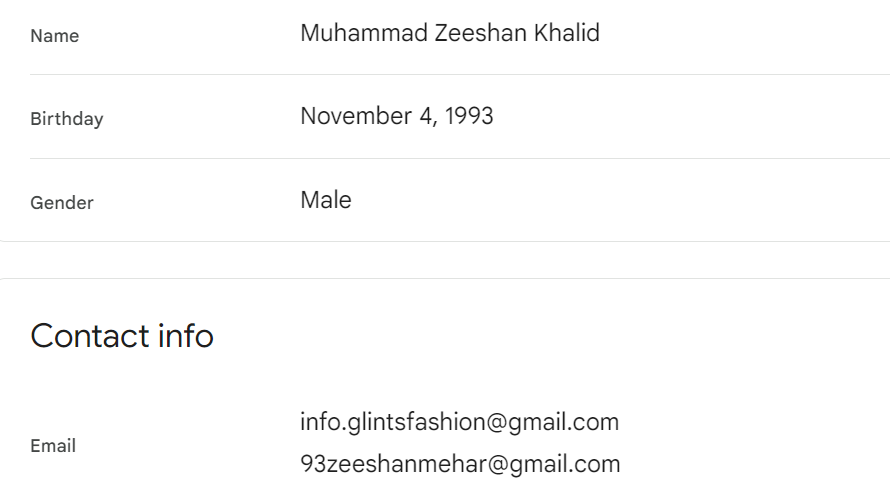Screen dimensions: 890x500
Task: Click the divider line below the Birthday row
Action: tap(460, 158)
